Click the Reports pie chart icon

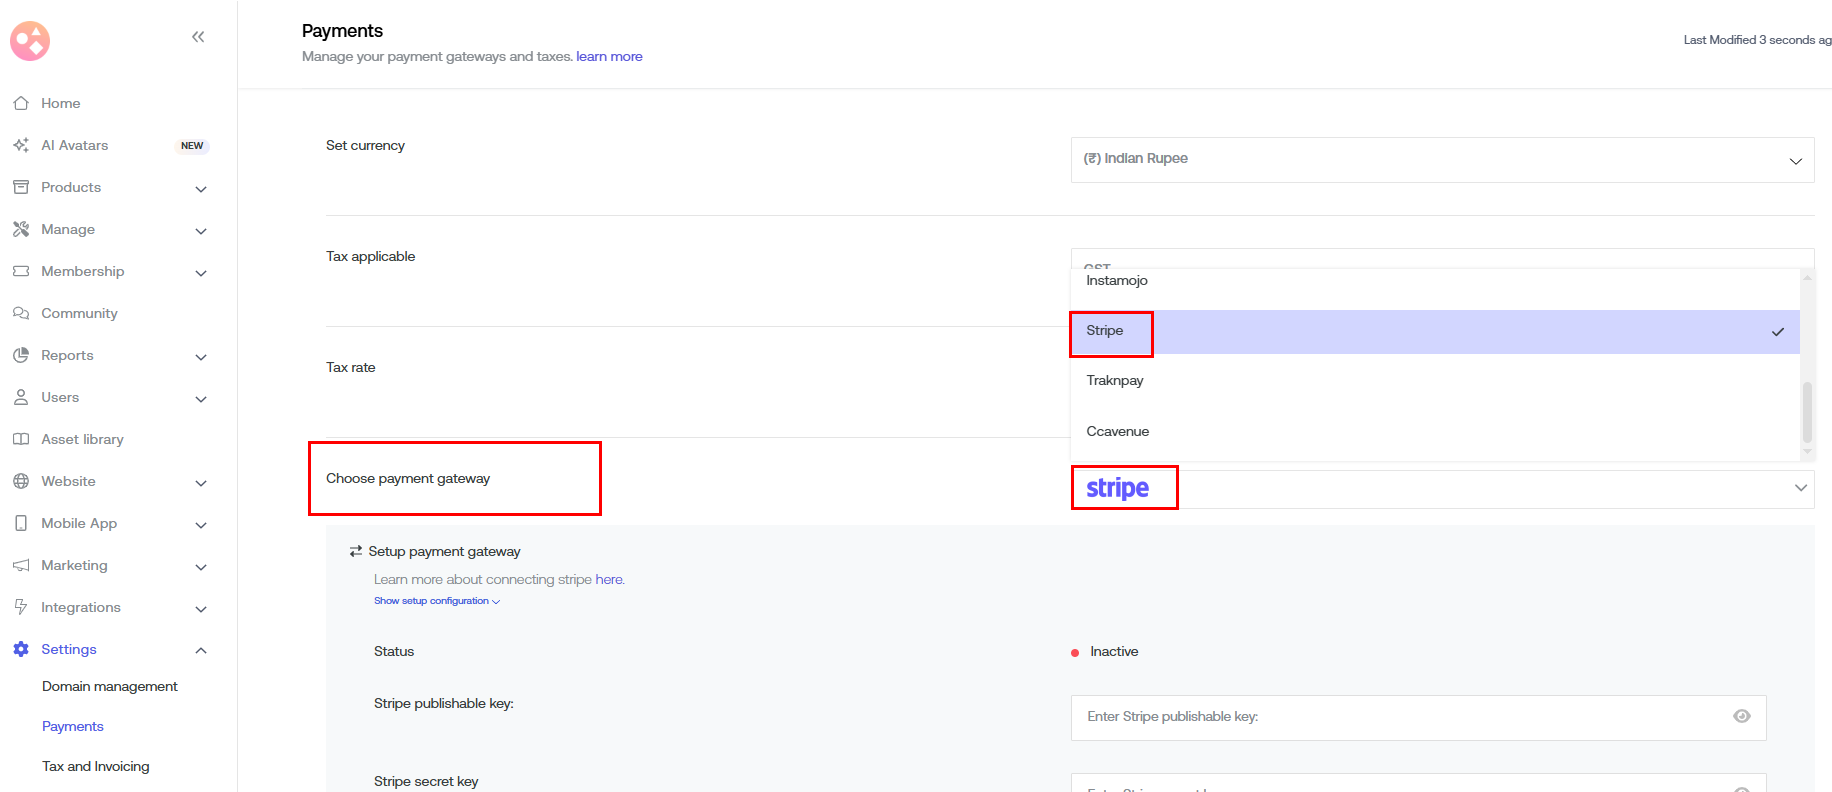point(21,355)
